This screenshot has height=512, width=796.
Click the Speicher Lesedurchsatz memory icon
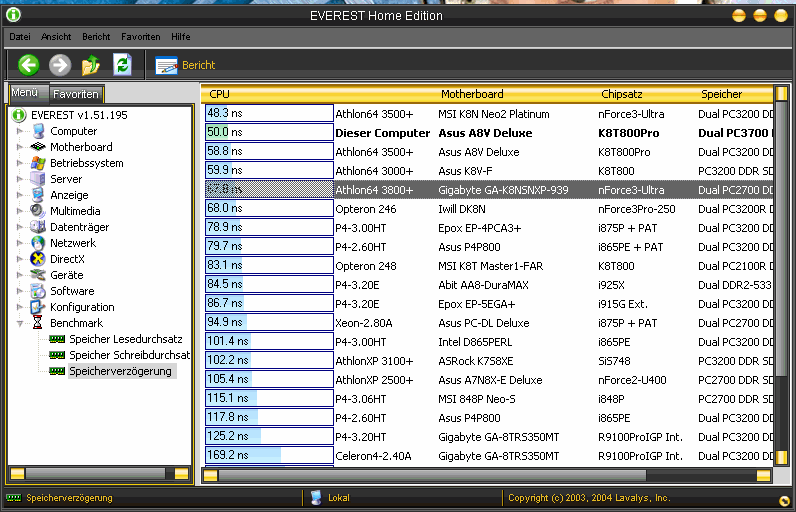57,339
